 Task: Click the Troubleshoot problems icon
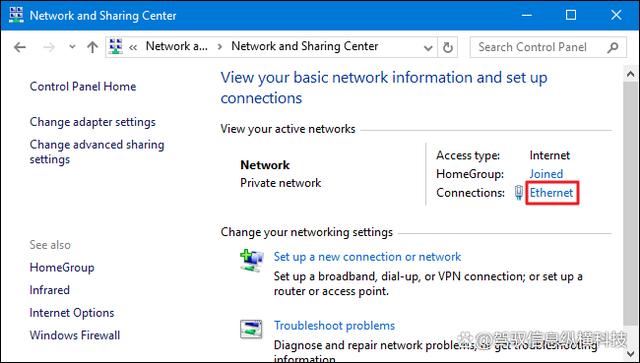pos(251,329)
